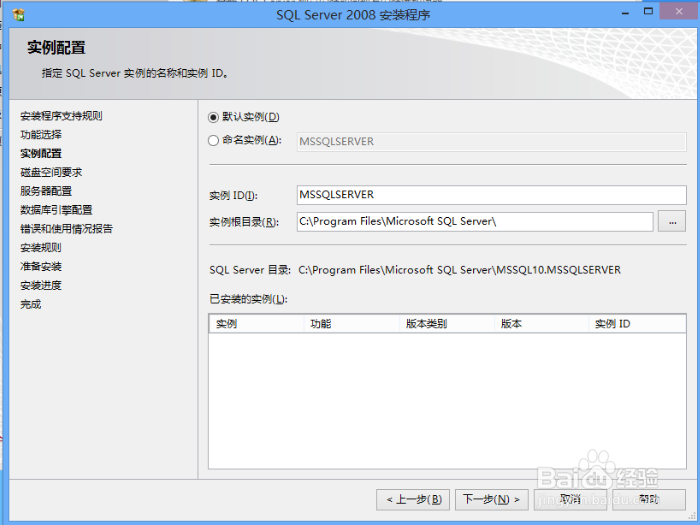Screen dimensions: 700x525
Task: Click the 功能 column header
Action: click(352, 324)
